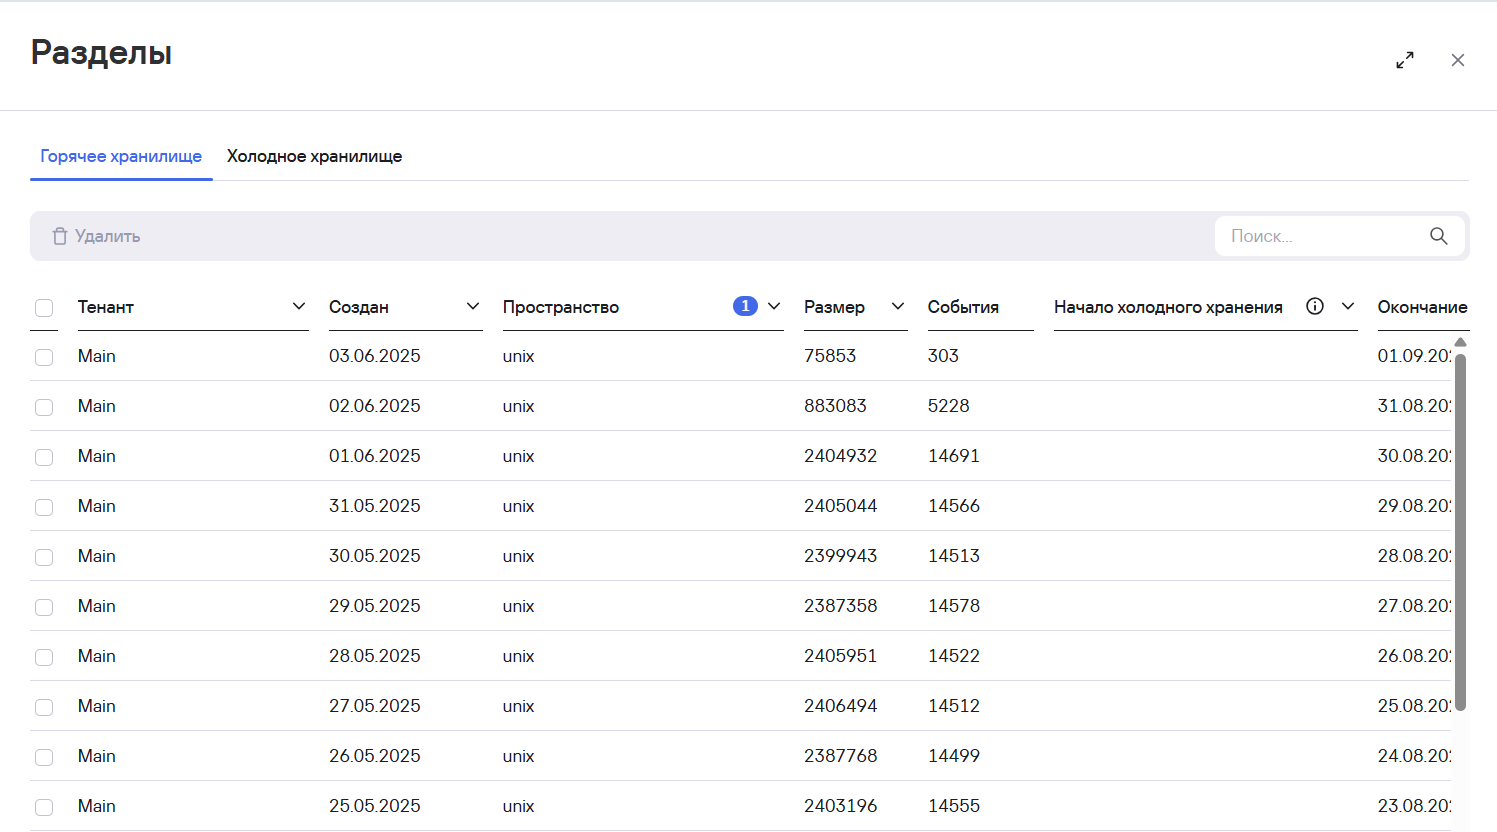Click the Разделы heading
Viewport: 1497px width, 832px height.
click(101, 53)
